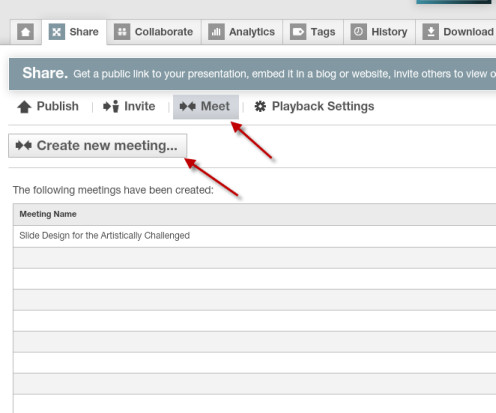The image size is (496, 413).
Task: Click the Playback Settings gear icon
Action: [x=260, y=107]
